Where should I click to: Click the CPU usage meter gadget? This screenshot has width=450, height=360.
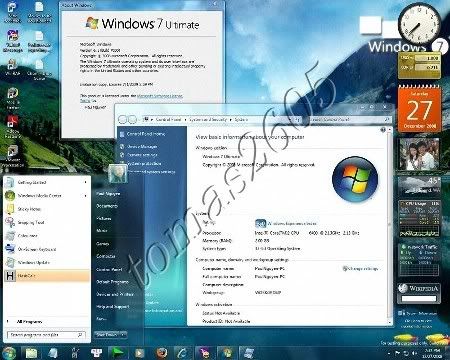[419, 218]
